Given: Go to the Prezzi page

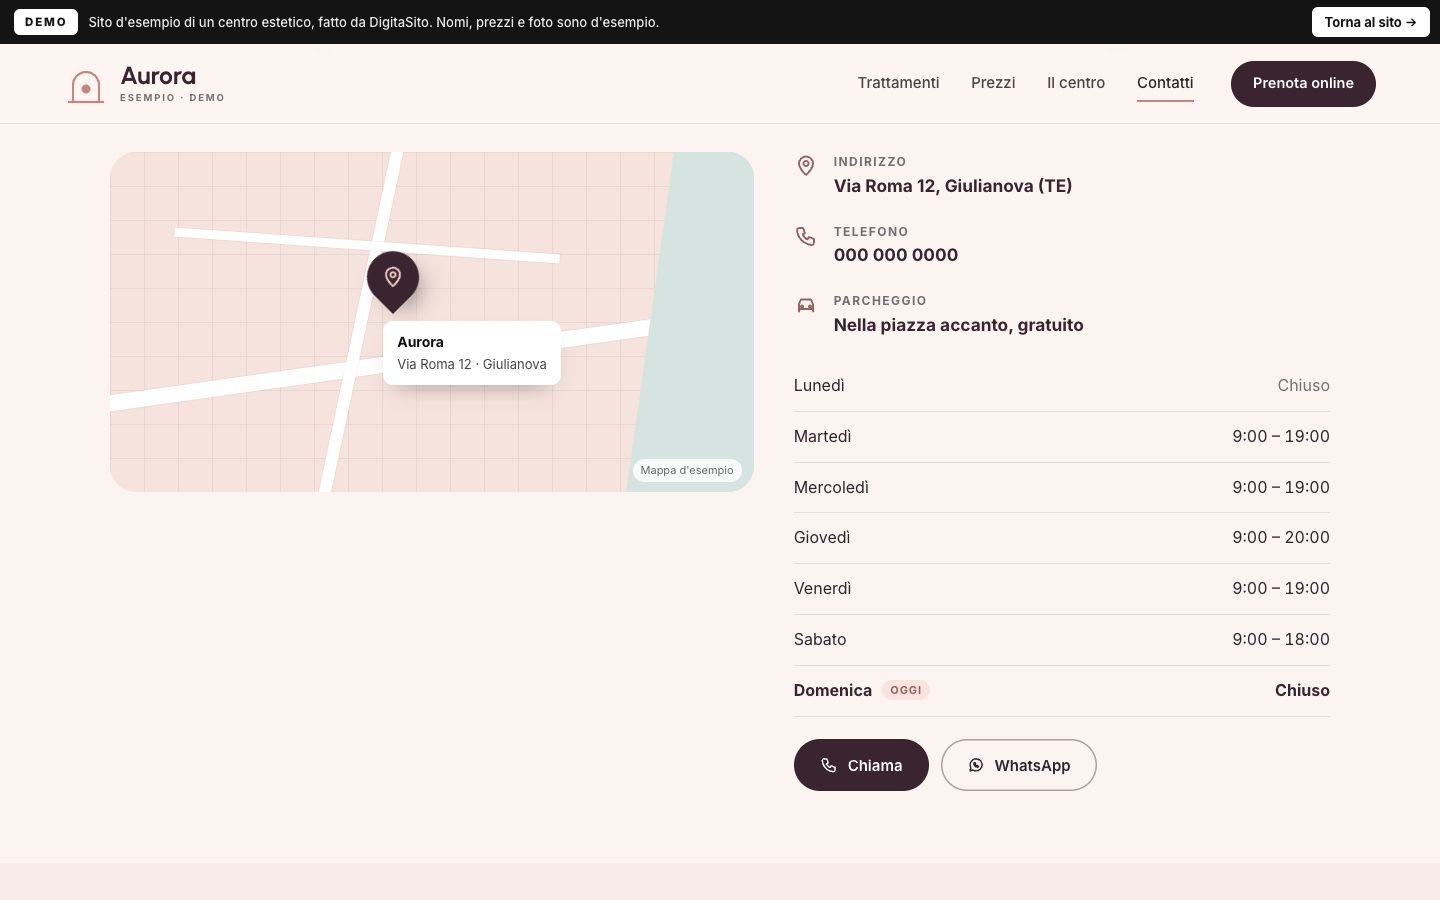Looking at the screenshot, I should (x=993, y=83).
